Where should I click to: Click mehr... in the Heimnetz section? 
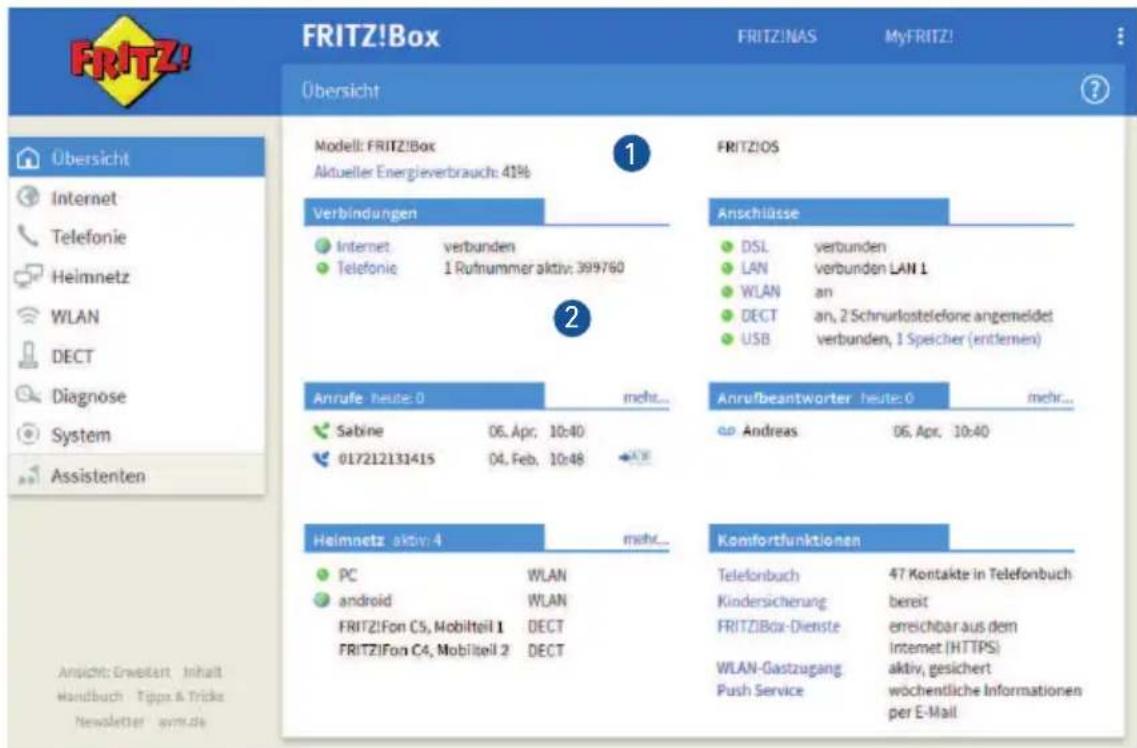pyautogui.click(x=645, y=539)
